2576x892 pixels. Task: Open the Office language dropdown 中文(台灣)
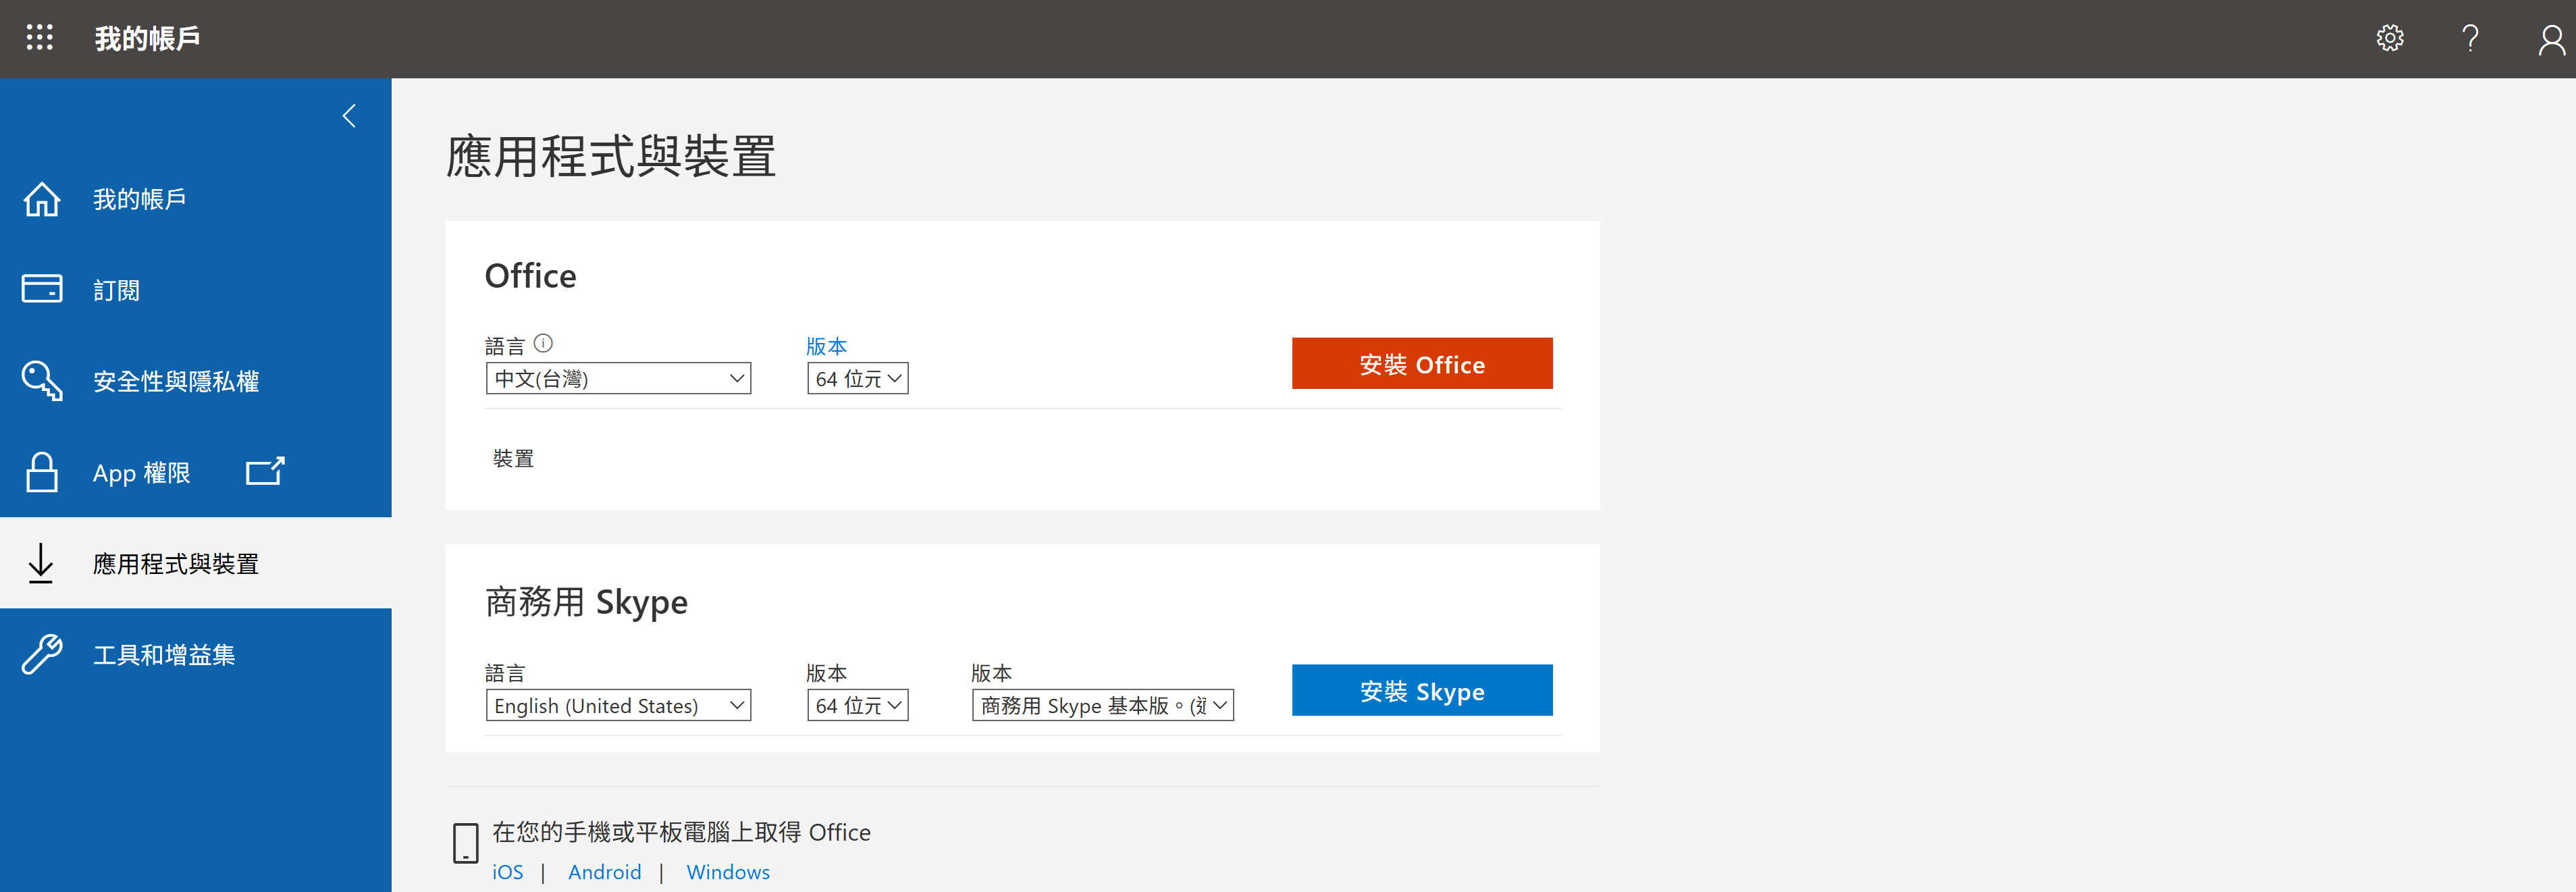click(618, 378)
